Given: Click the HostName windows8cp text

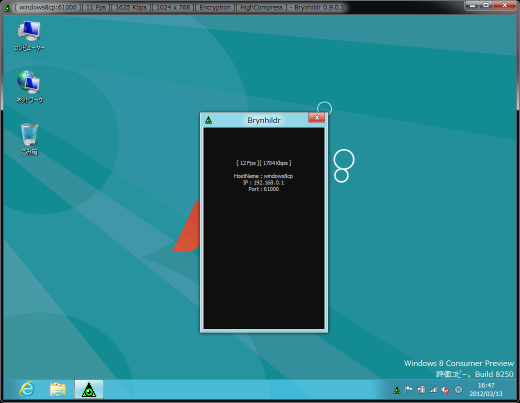Looking at the screenshot, I should (x=263, y=176).
